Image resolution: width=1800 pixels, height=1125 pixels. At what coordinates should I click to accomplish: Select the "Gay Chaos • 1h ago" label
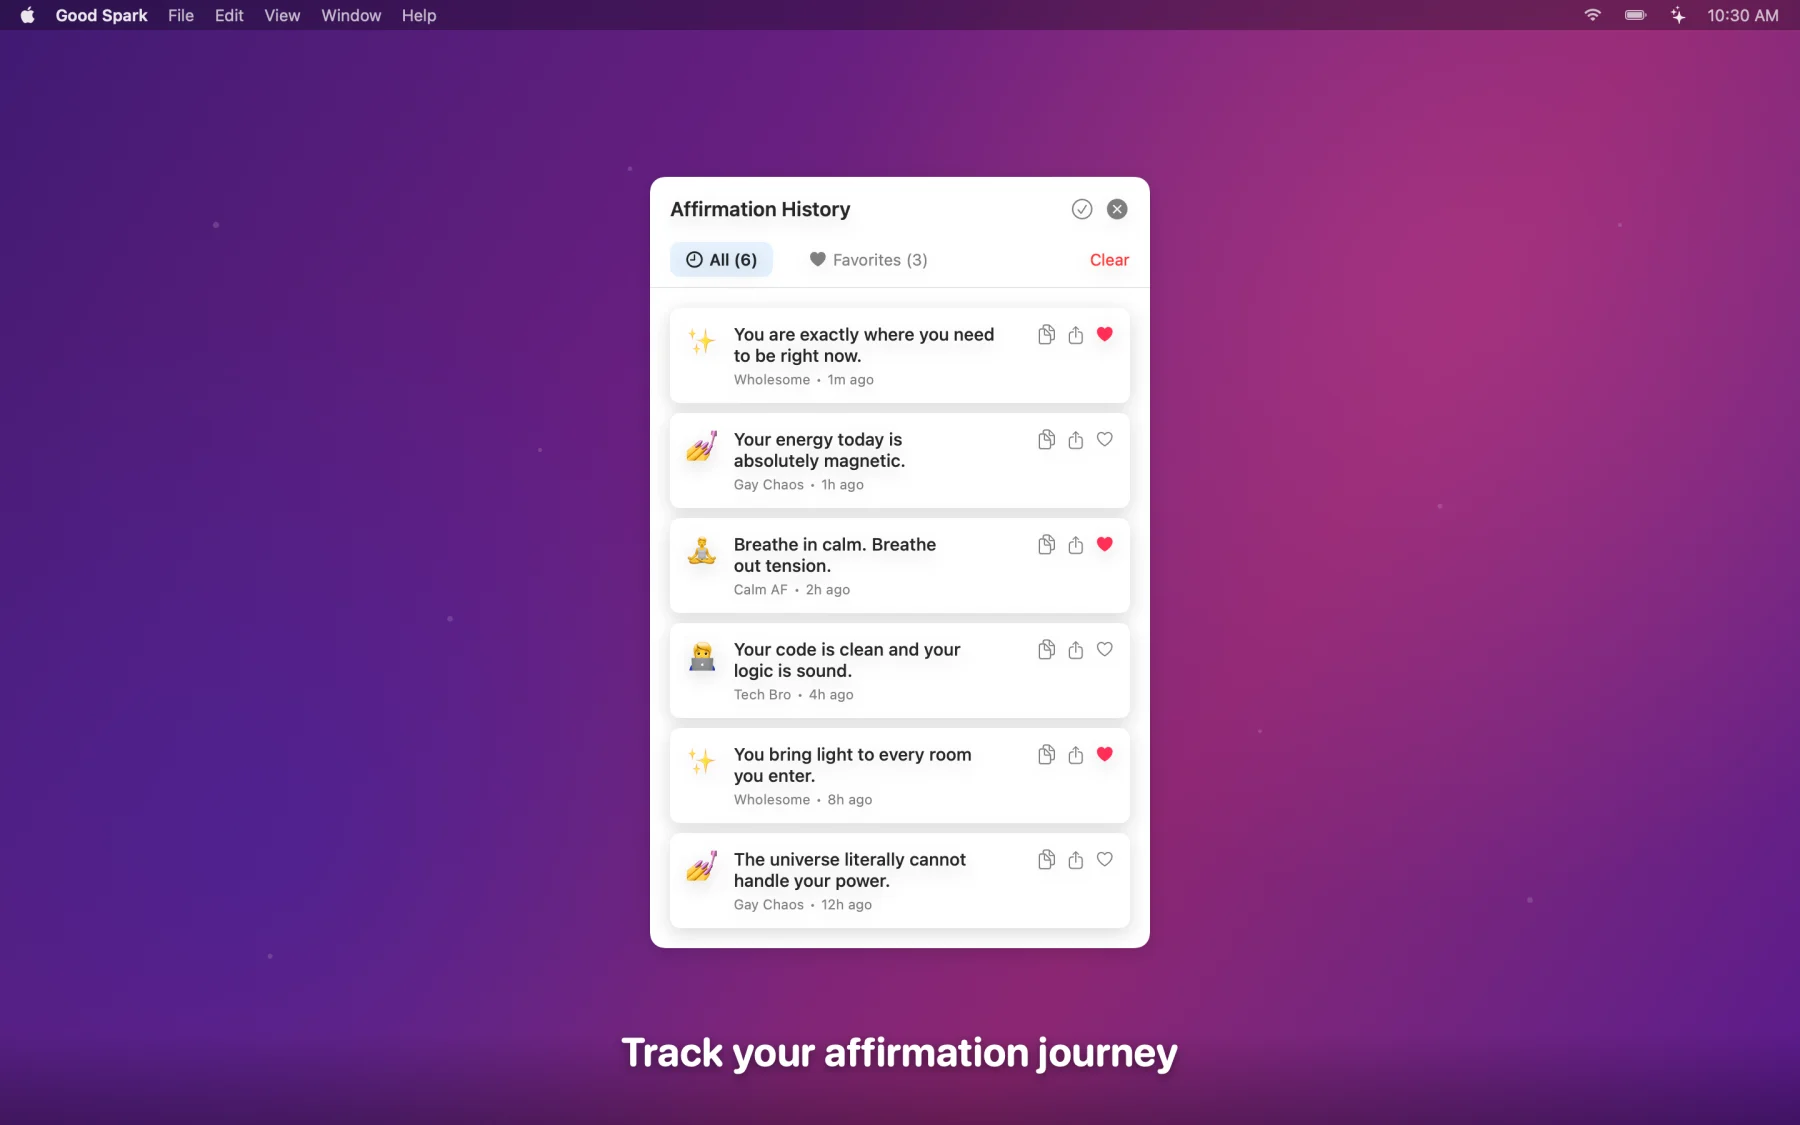[799, 485]
